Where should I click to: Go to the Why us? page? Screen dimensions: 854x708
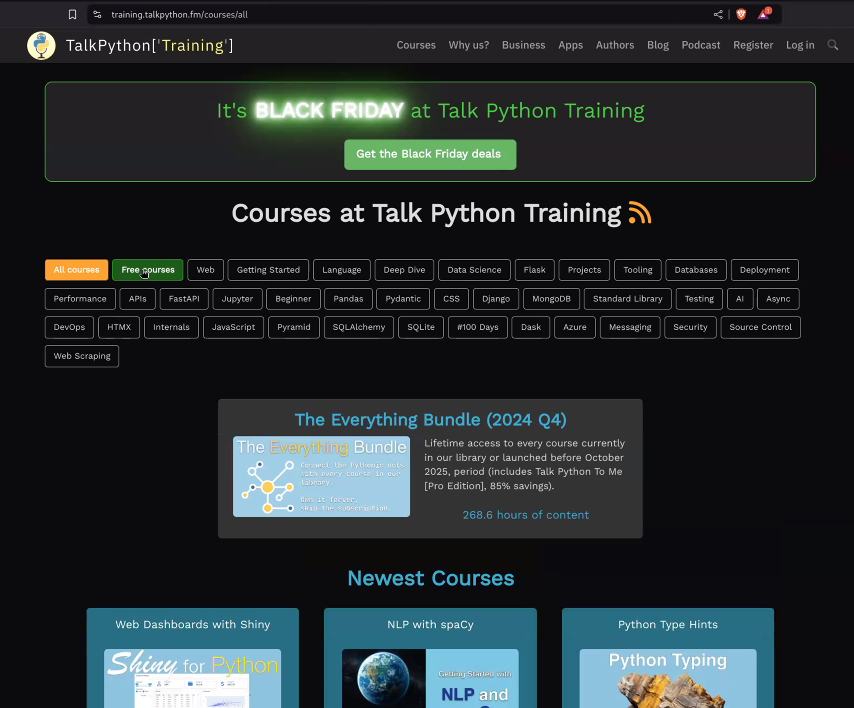tap(469, 45)
